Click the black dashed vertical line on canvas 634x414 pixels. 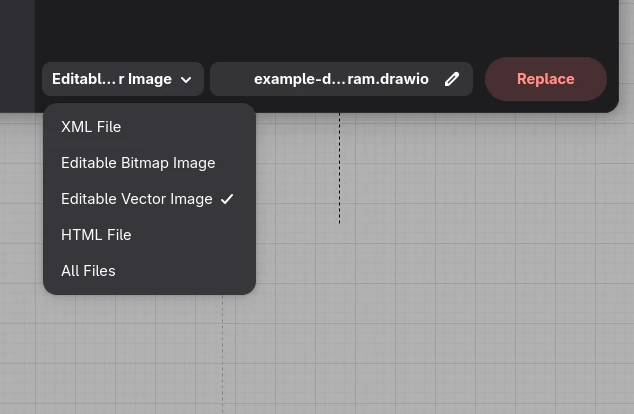tap(339, 170)
